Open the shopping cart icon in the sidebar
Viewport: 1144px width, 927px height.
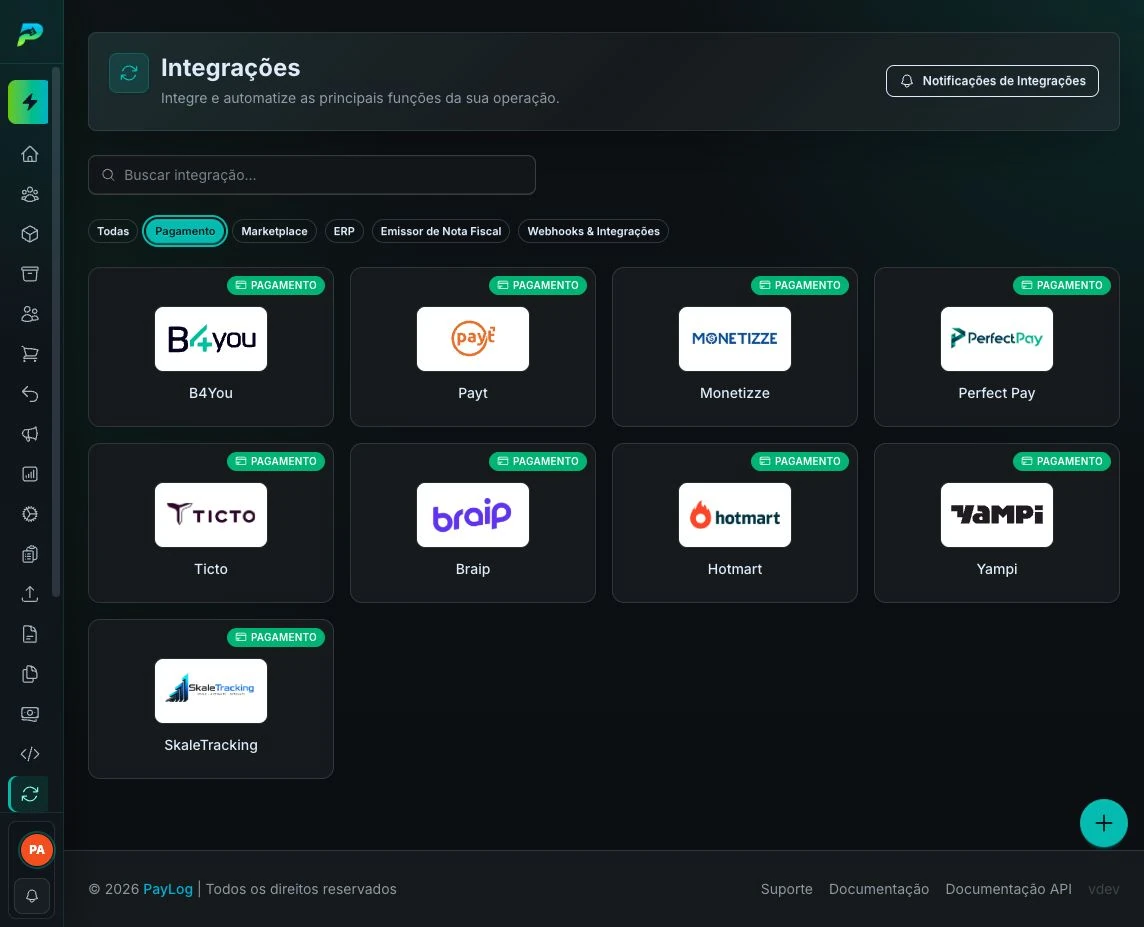(30, 354)
